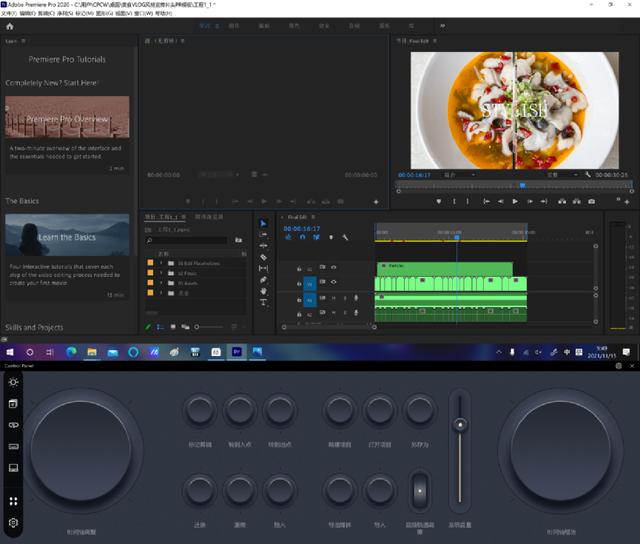The image size is (640, 544).
Task: Switch to the Media Browser panel tab
Action: coord(209,216)
